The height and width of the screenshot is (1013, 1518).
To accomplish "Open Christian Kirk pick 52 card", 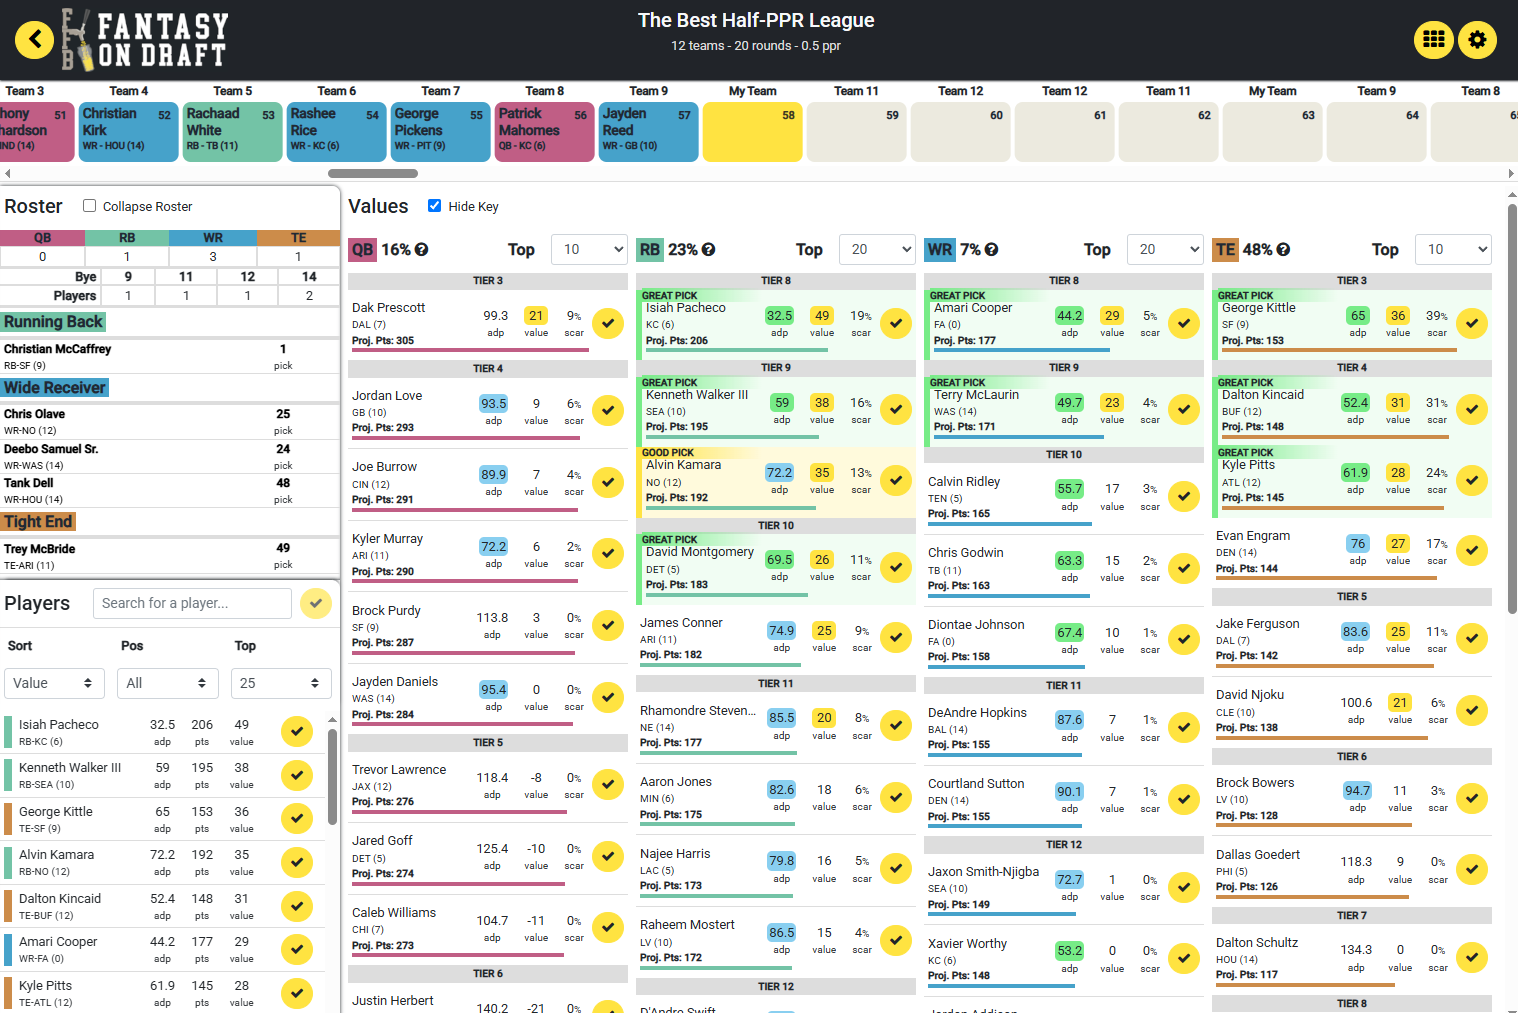I will [x=129, y=132].
